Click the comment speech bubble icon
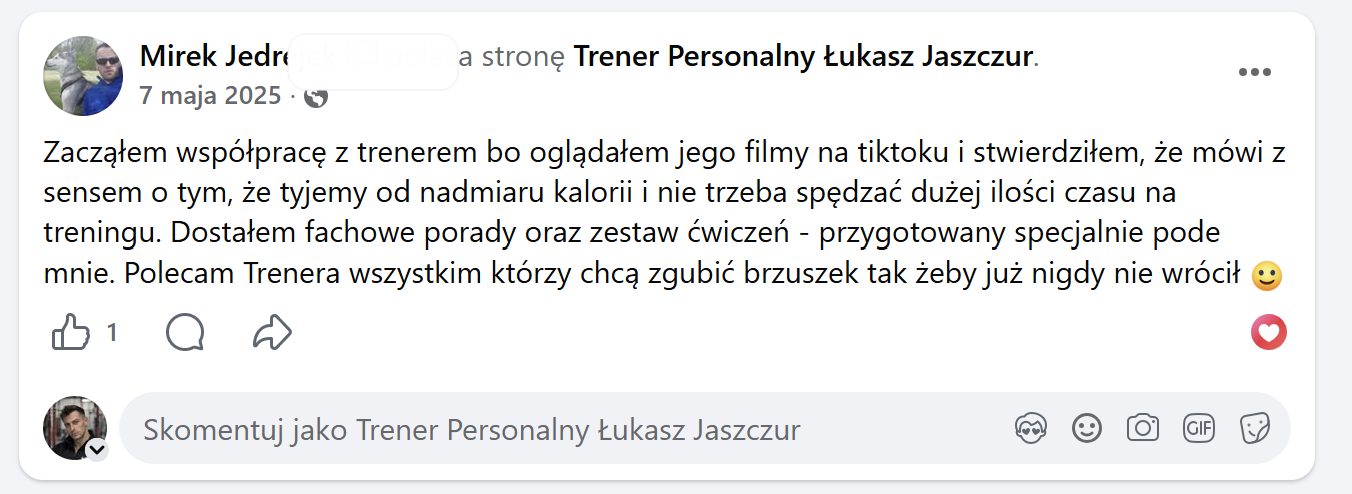This screenshot has width=1352, height=494. 186,332
